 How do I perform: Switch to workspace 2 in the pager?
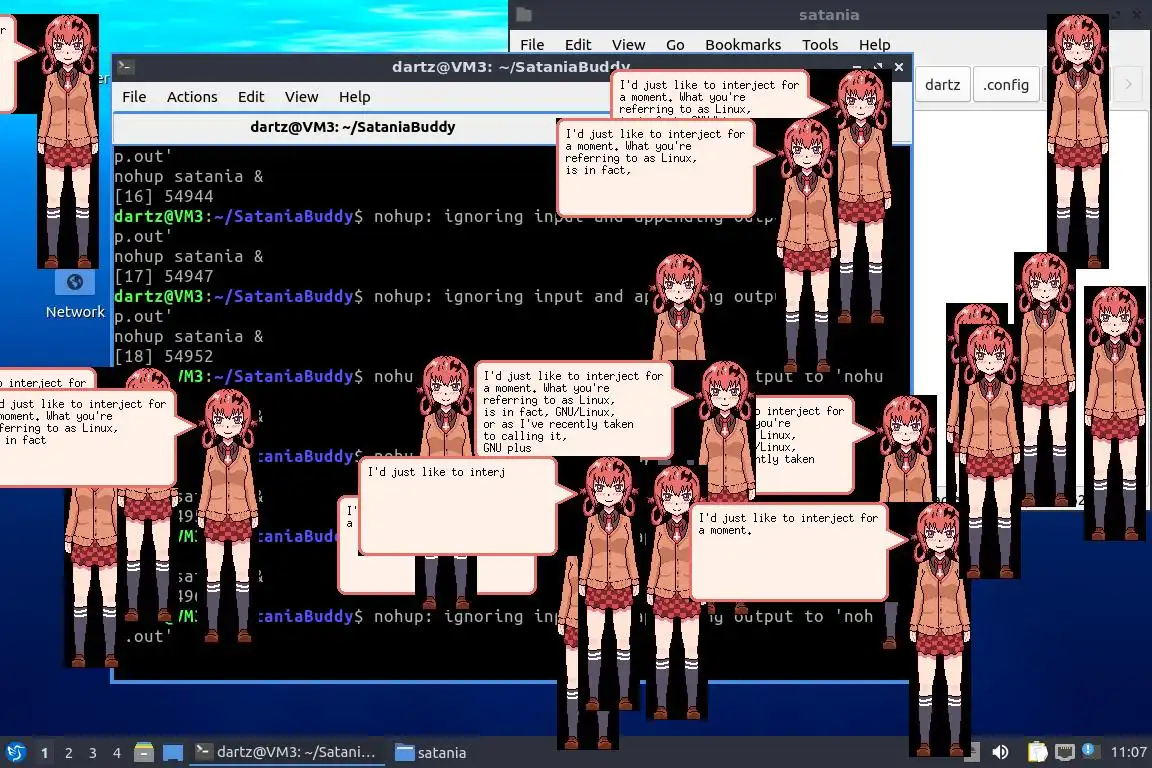69,753
